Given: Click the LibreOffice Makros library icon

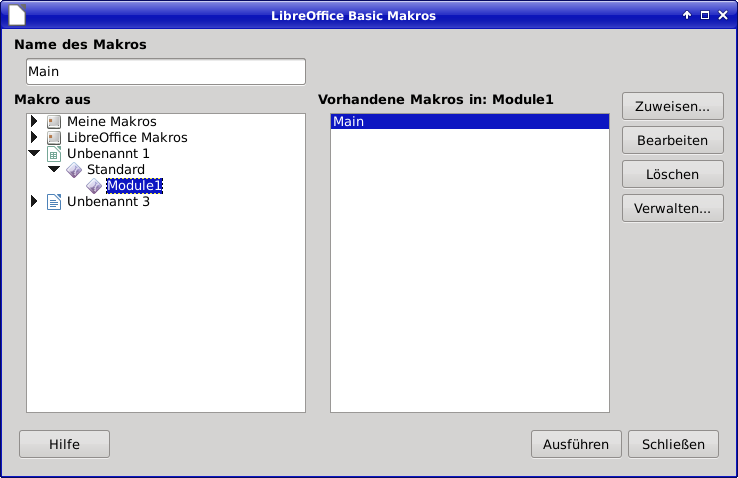Looking at the screenshot, I should tap(54, 138).
